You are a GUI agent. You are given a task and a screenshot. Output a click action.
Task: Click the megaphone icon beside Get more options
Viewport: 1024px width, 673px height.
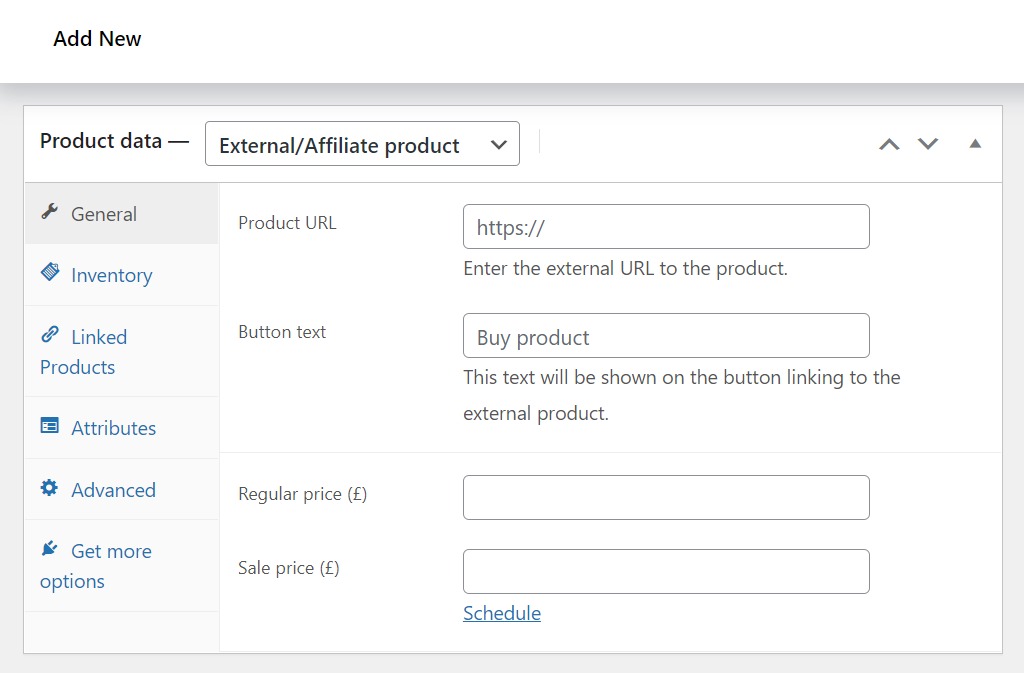[x=50, y=549]
